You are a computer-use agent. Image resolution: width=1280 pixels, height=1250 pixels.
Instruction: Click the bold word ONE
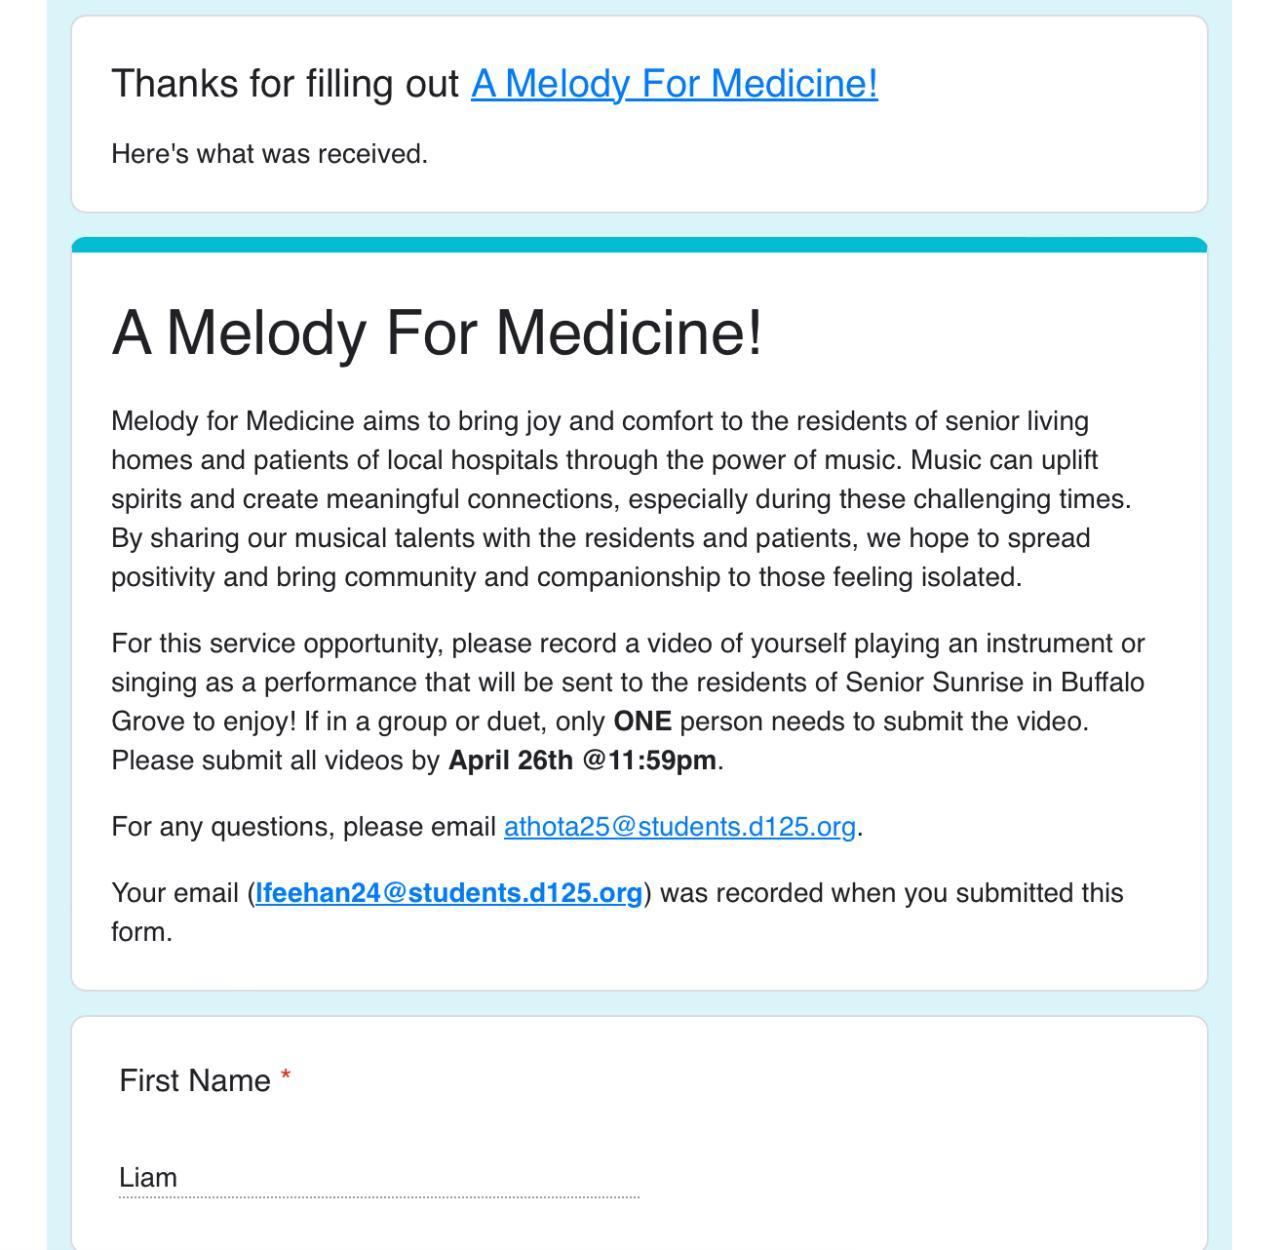(642, 722)
